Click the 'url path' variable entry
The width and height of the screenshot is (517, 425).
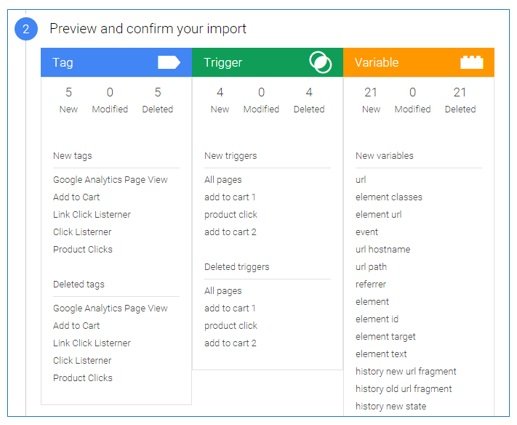pyautogui.click(x=371, y=267)
